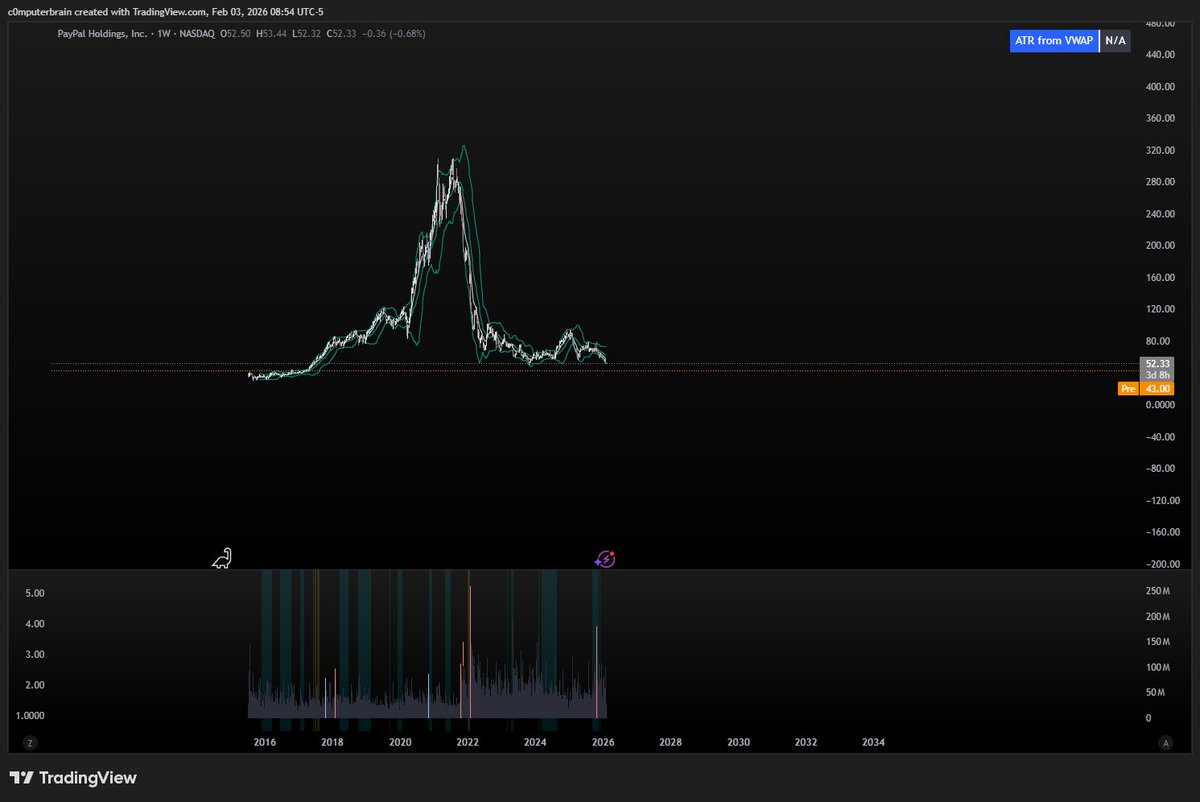Click the round Z button near the time axis

pos(30,742)
